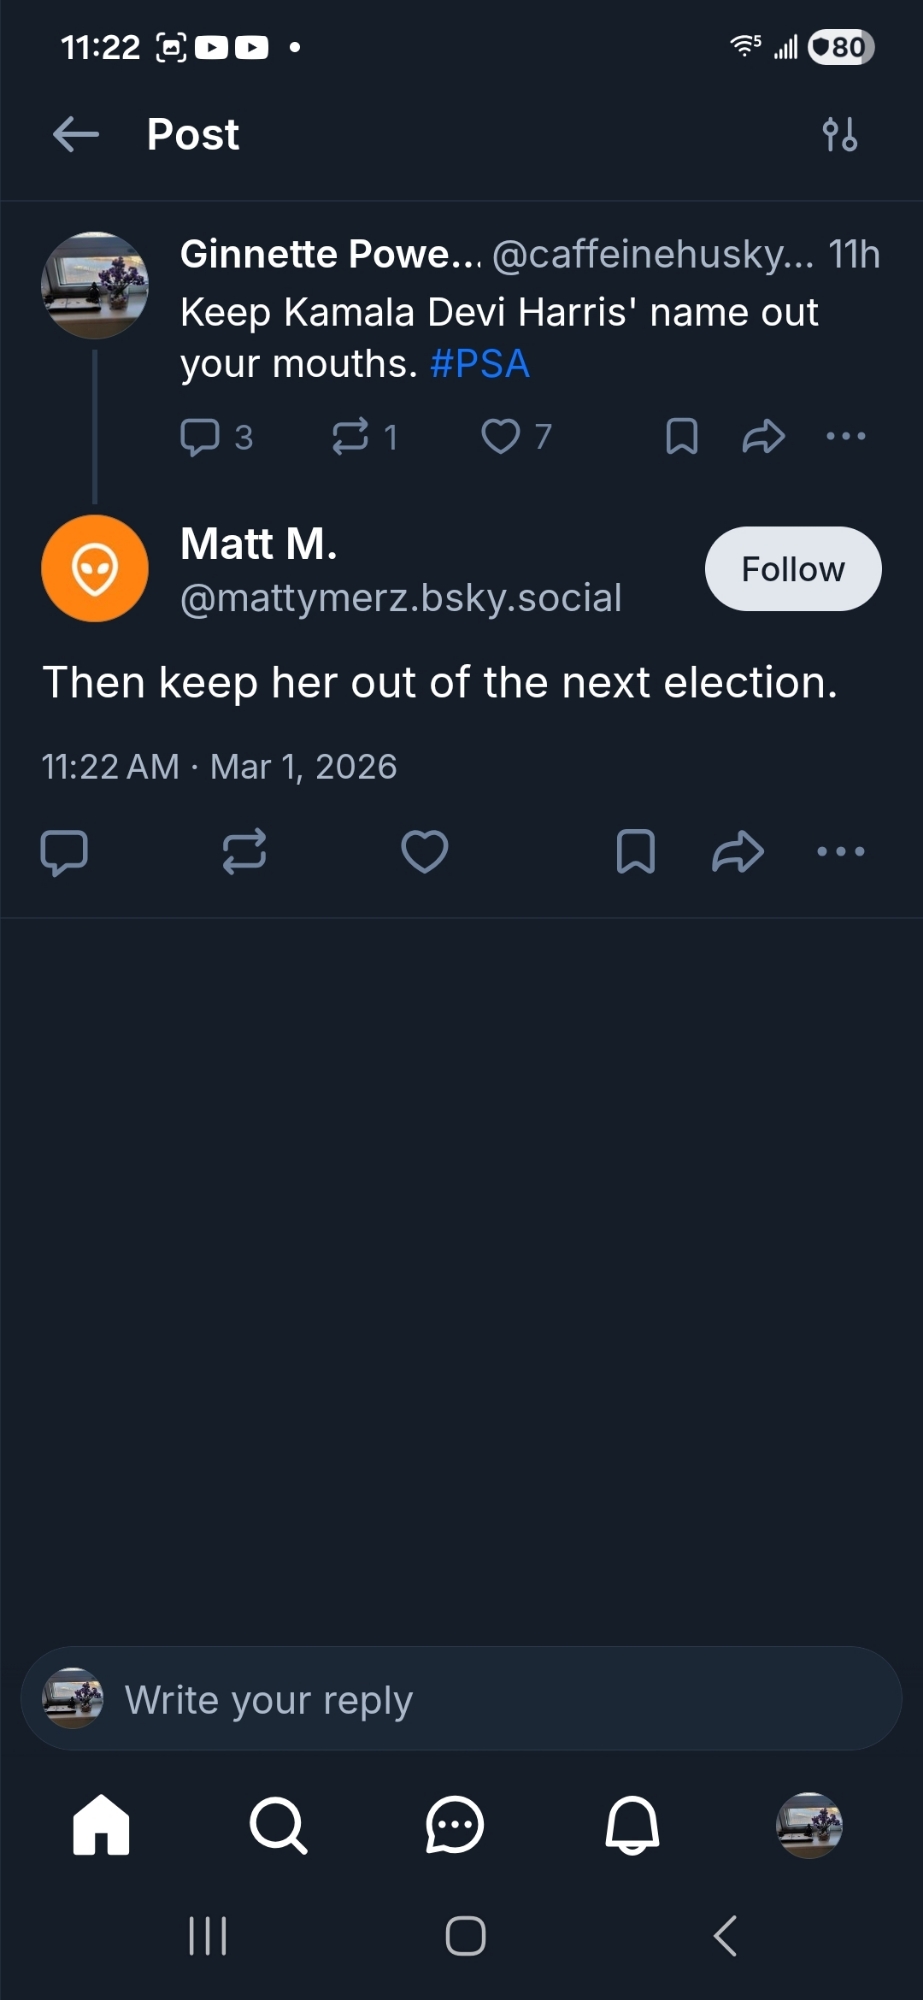Like Matt M.'s reply
The width and height of the screenshot is (923, 2000).
coord(424,852)
